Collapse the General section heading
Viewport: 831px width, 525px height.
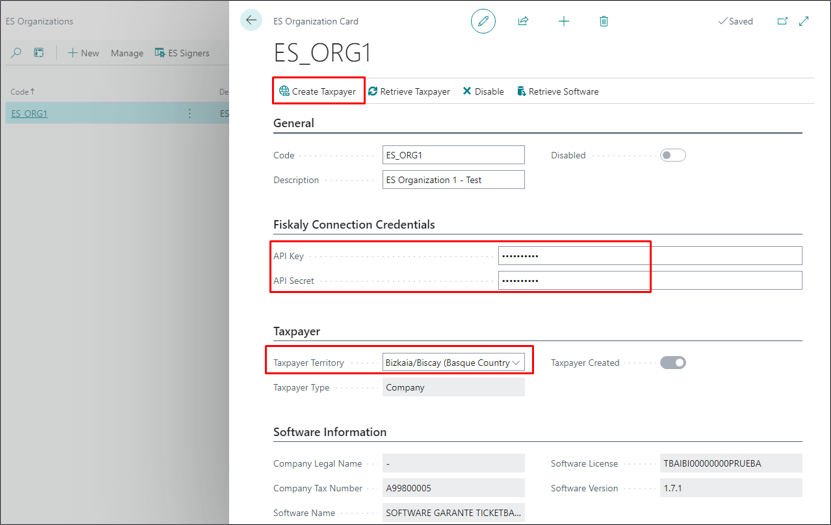(x=294, y=123)
